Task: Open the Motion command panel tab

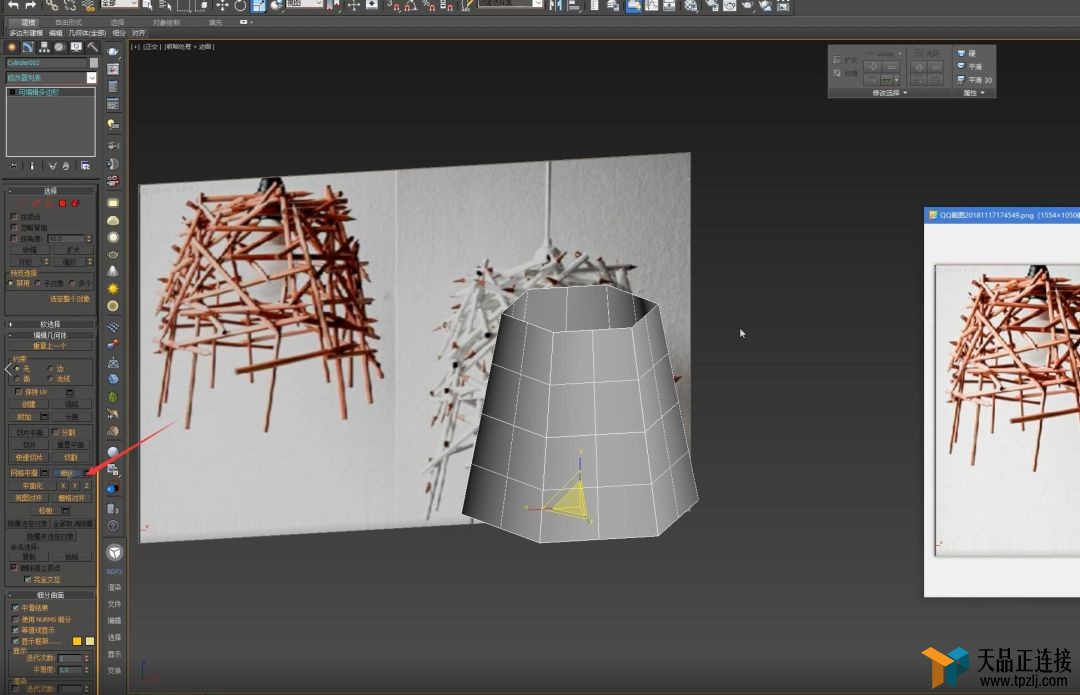Action: tap(59, 47)
